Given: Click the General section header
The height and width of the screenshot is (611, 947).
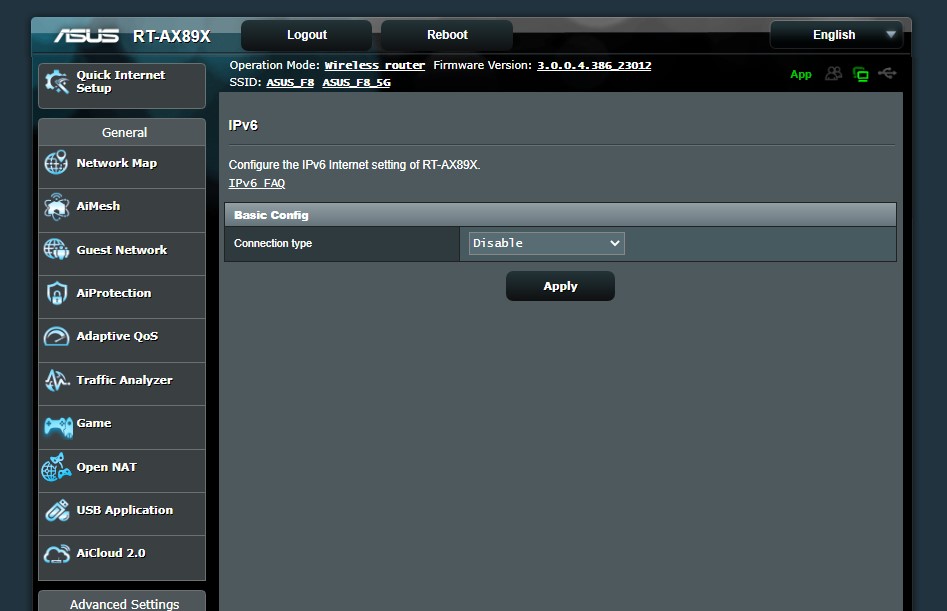Looking at the screenshot, I should (x=122, y=132).
